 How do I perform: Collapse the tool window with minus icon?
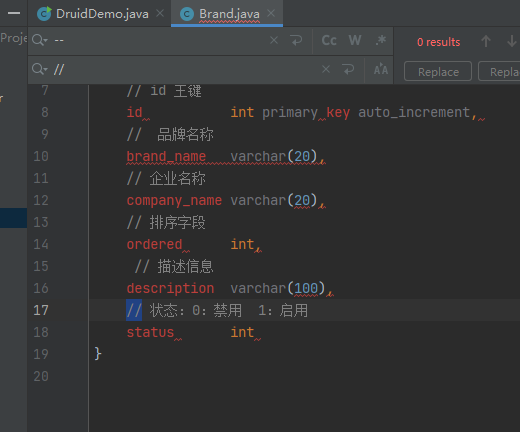(14, 13)
